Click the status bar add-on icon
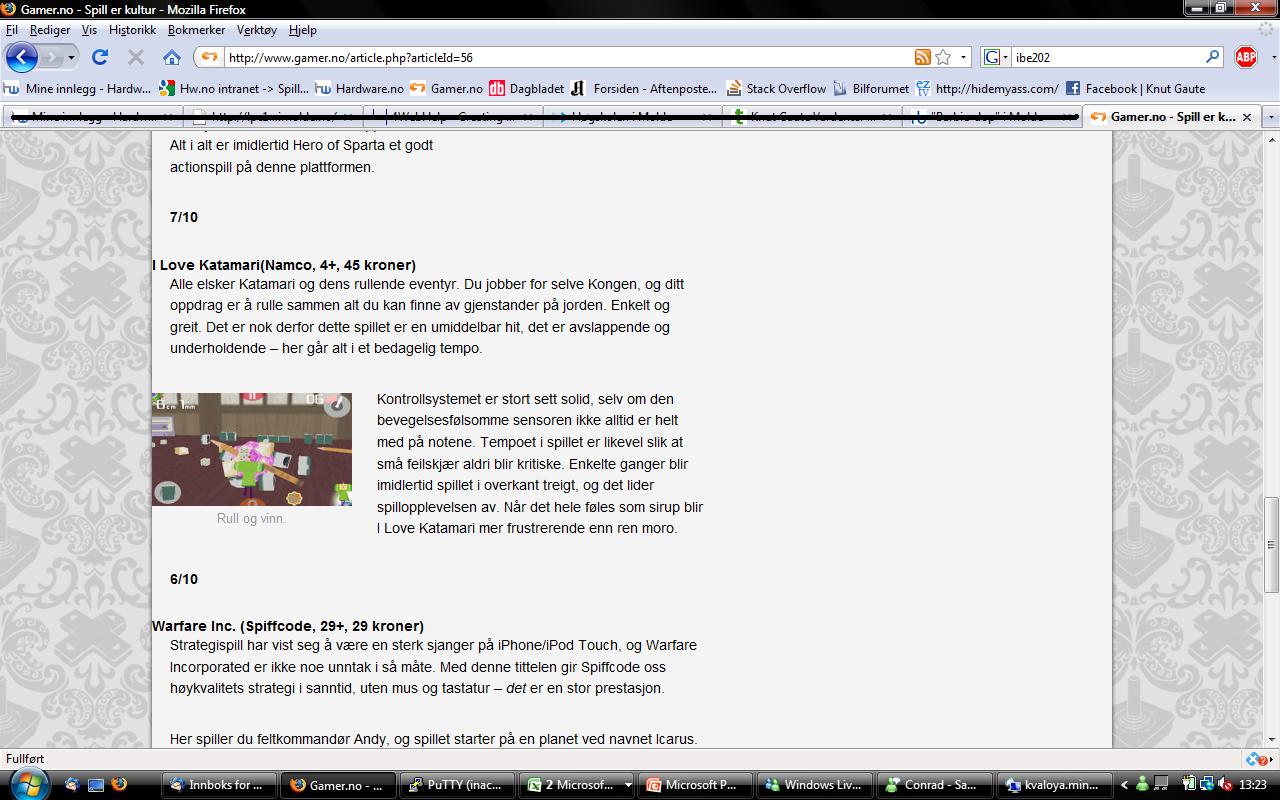The height and width of the screenshot is (800, 1280). (x=1256, y=759)
